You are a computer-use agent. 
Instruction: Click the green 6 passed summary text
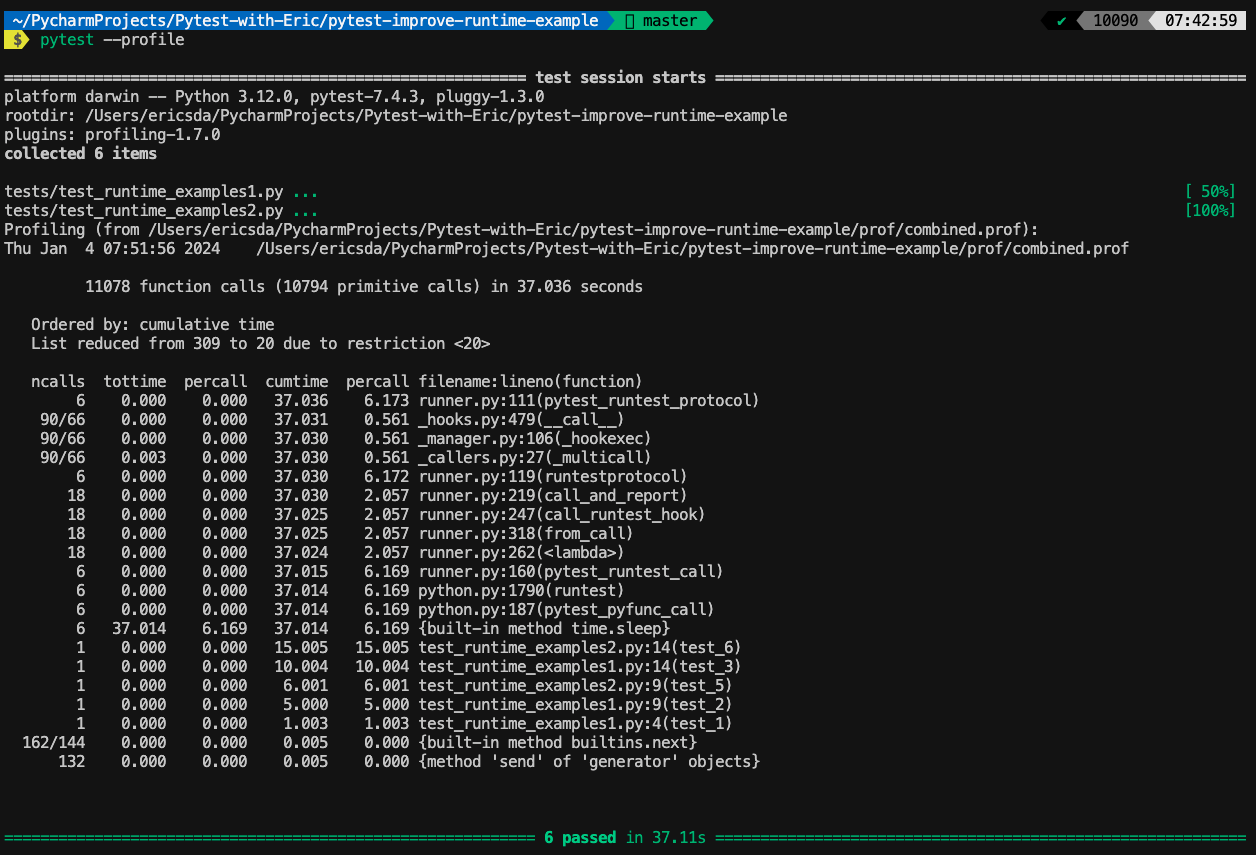tap(580, 837)
